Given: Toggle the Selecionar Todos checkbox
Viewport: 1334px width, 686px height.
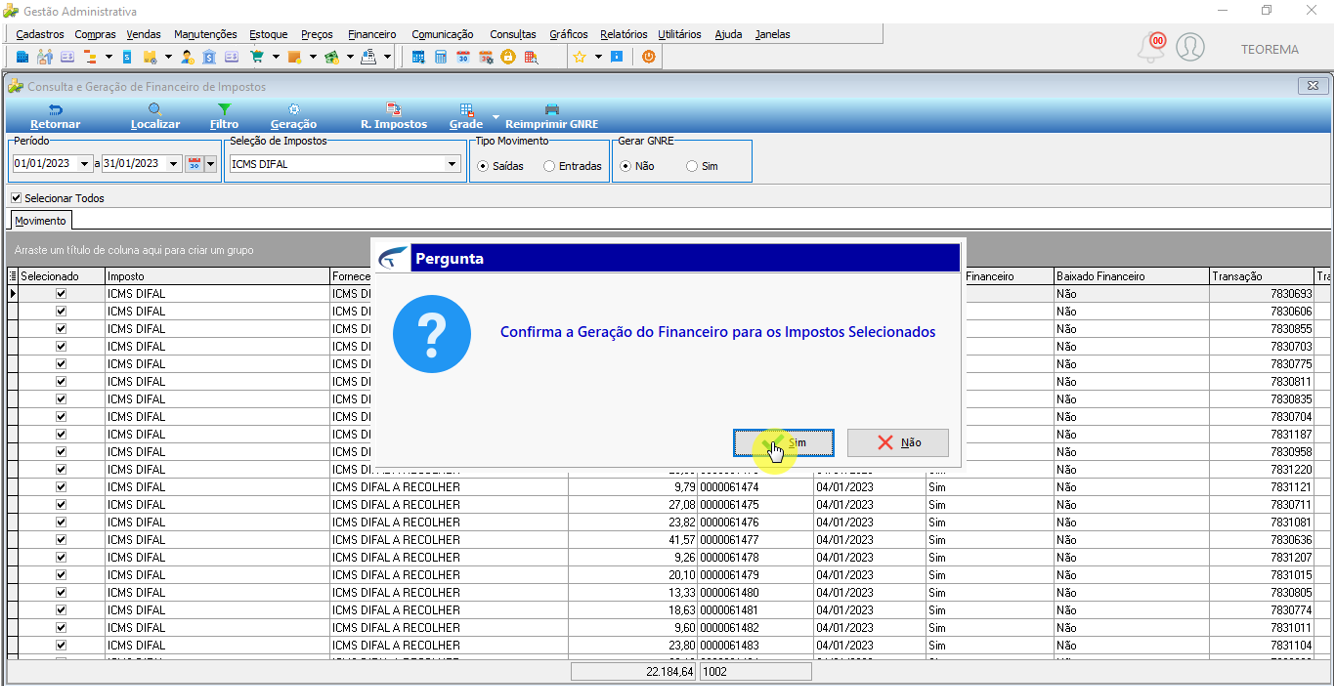Looking at the screenshot, I should [x=16, y=198].
